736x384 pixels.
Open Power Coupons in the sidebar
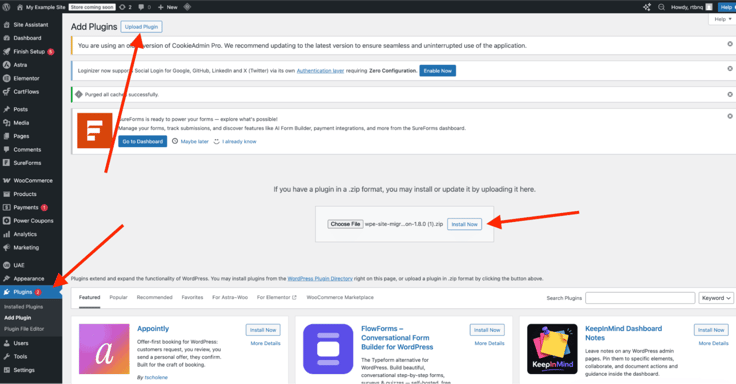(33, 221)
